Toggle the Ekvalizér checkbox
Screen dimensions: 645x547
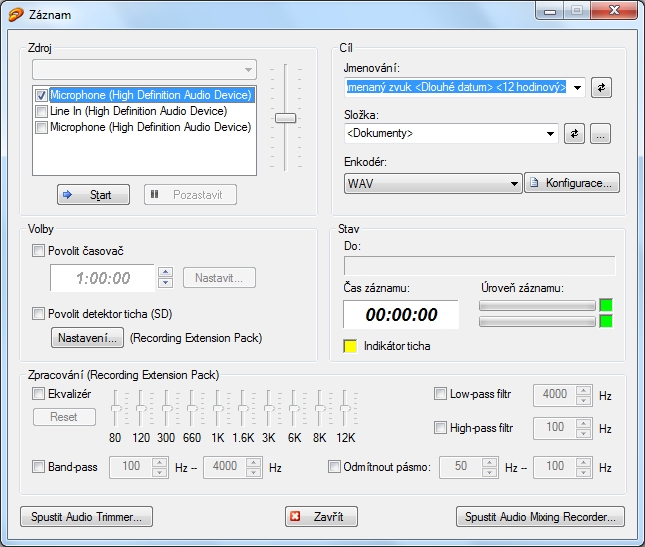point(38,394)
